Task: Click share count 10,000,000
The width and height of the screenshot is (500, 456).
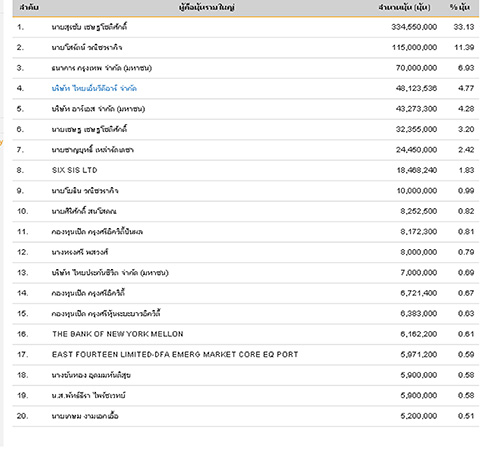Action: click(417, 191)
